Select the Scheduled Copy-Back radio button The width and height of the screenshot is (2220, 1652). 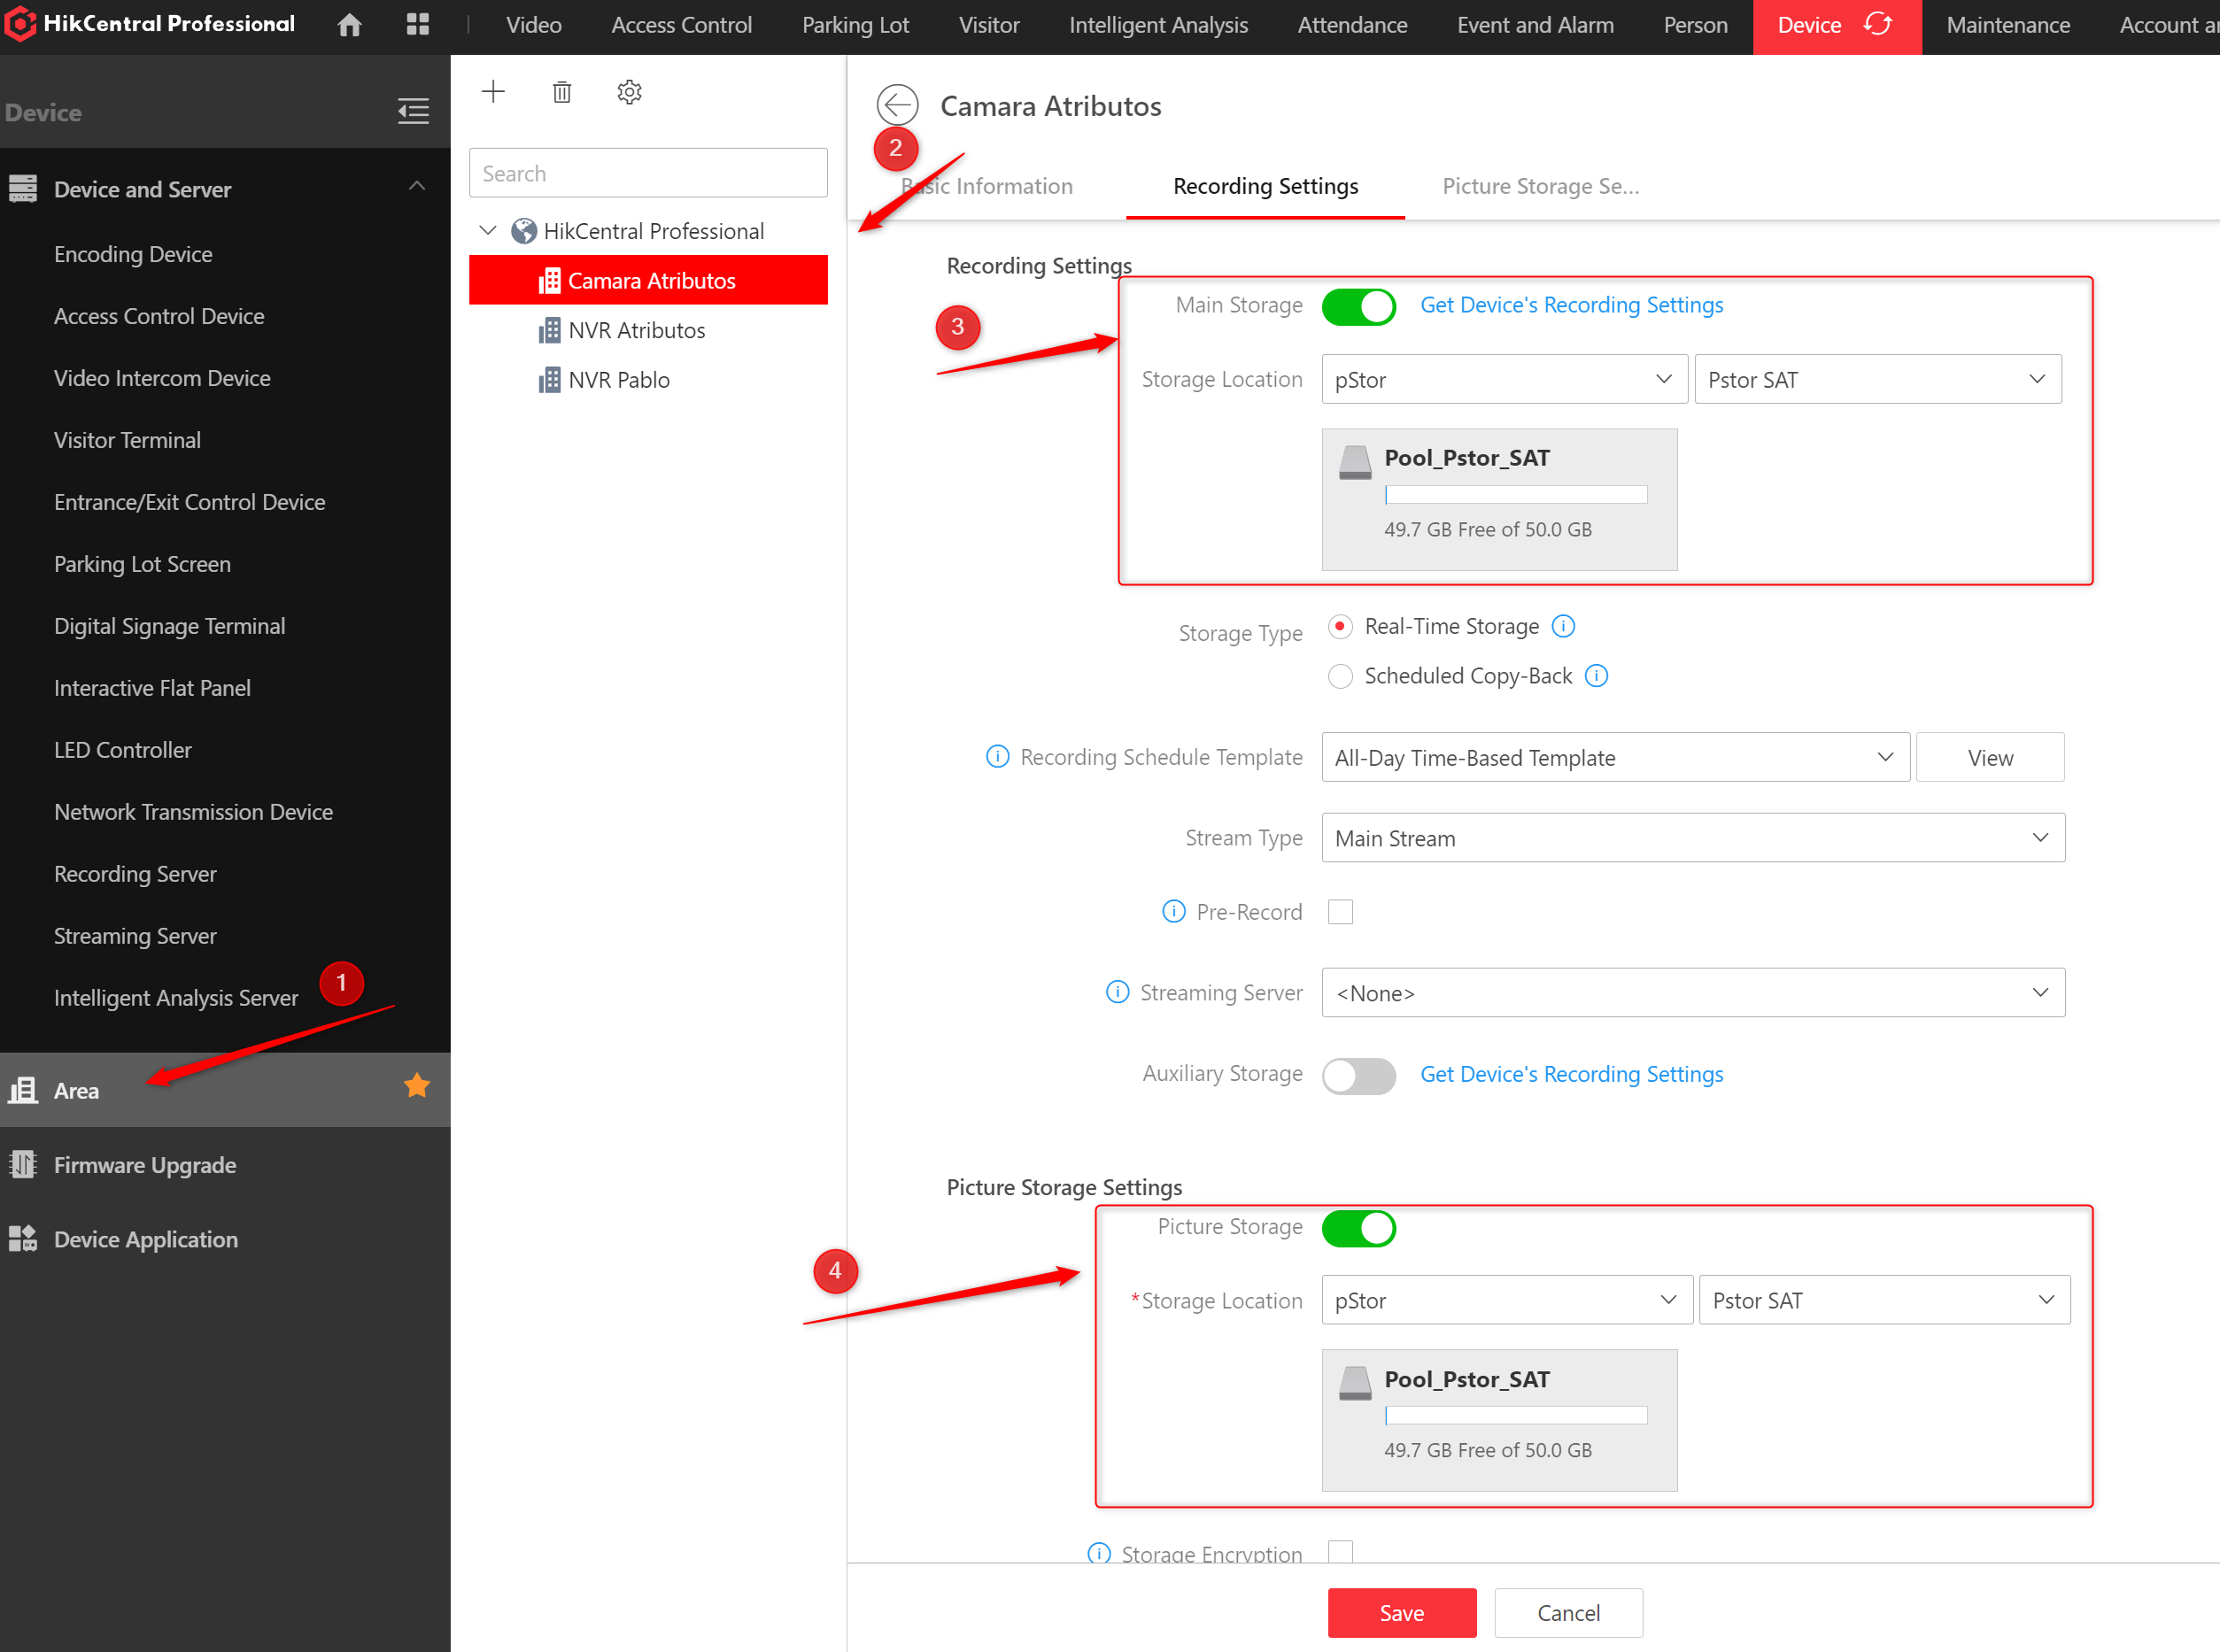tap(1340, 676)
